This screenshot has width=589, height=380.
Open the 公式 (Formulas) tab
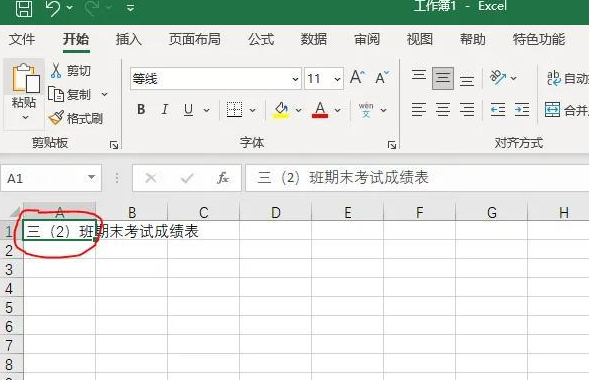[x=261, y=39]
